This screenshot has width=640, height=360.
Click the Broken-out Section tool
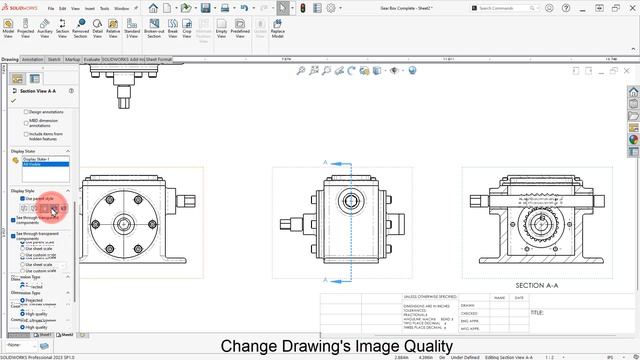coord(154,29)
